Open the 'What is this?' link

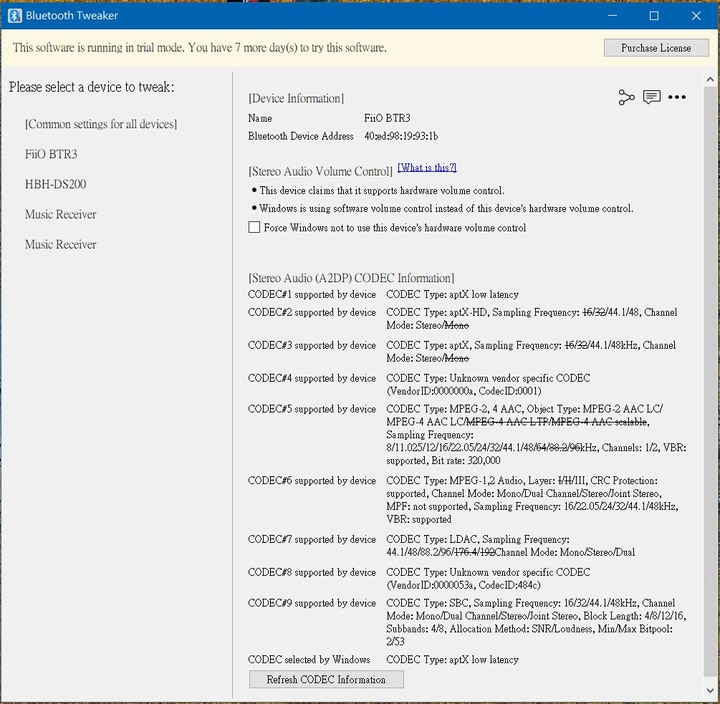pos(427,168)
